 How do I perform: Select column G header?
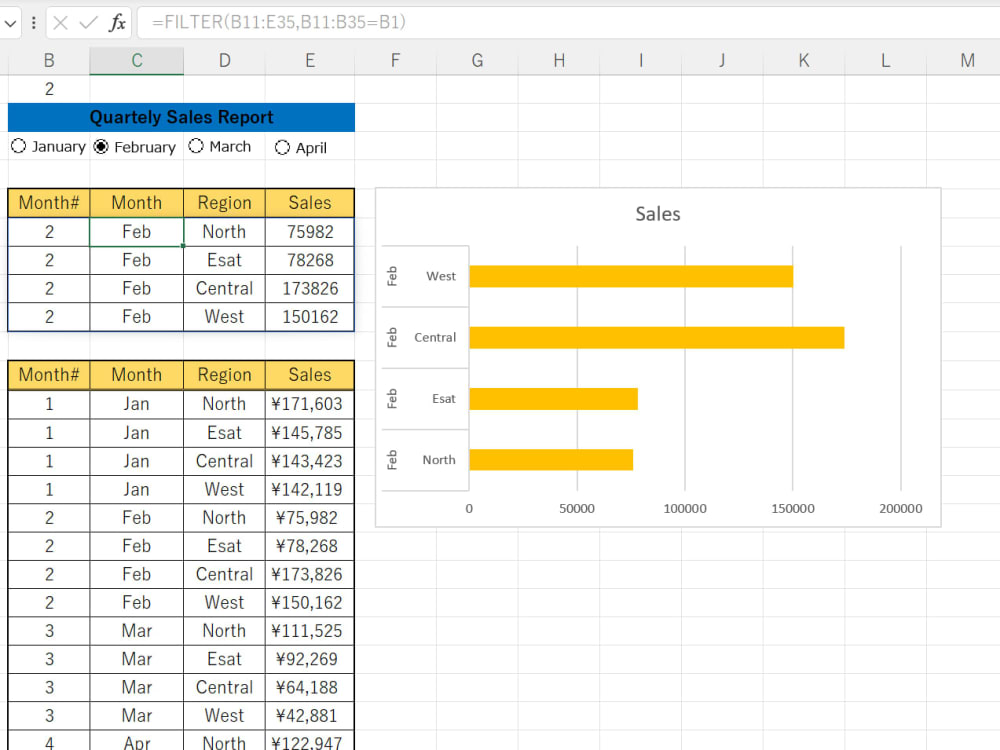point(477,60)
